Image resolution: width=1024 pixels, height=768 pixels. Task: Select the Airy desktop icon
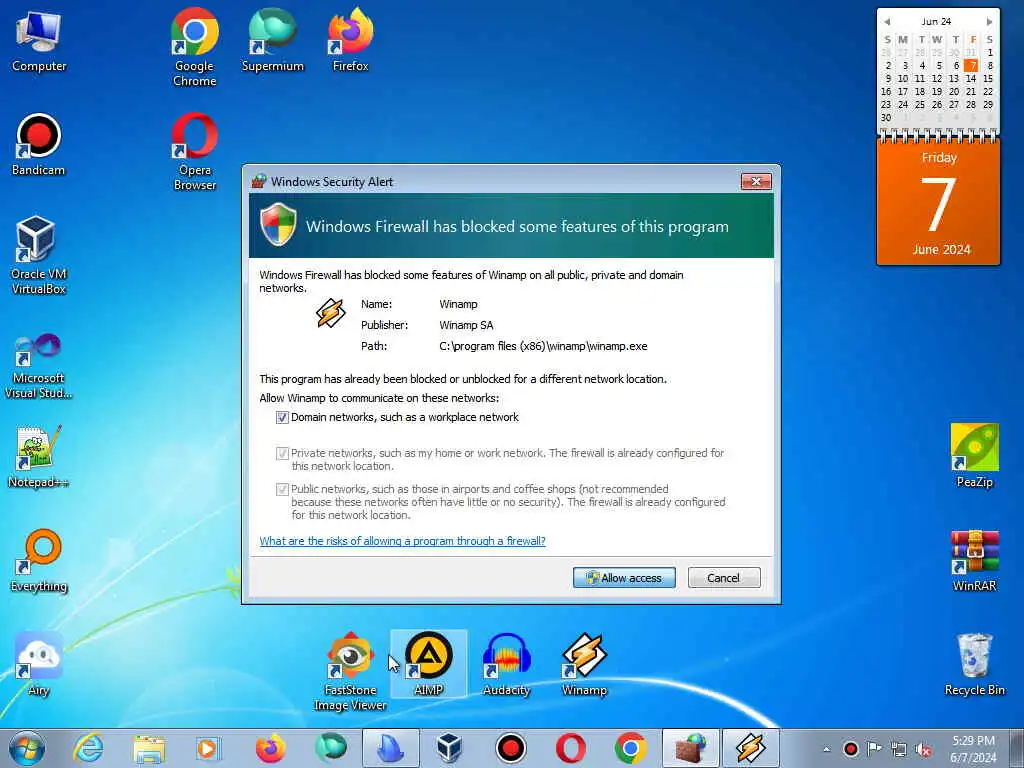click(x=39, y=665)
